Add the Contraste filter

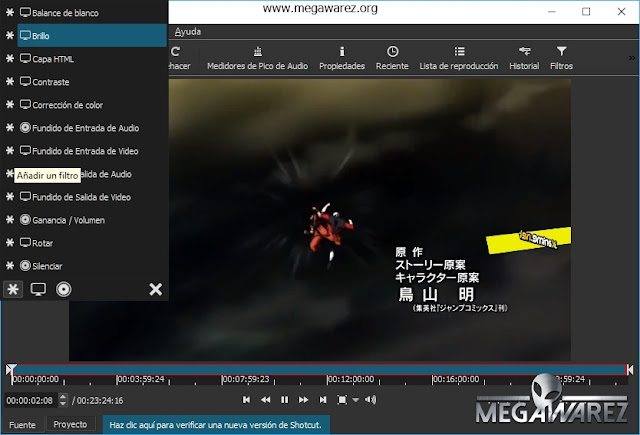(x=91, y=82)
